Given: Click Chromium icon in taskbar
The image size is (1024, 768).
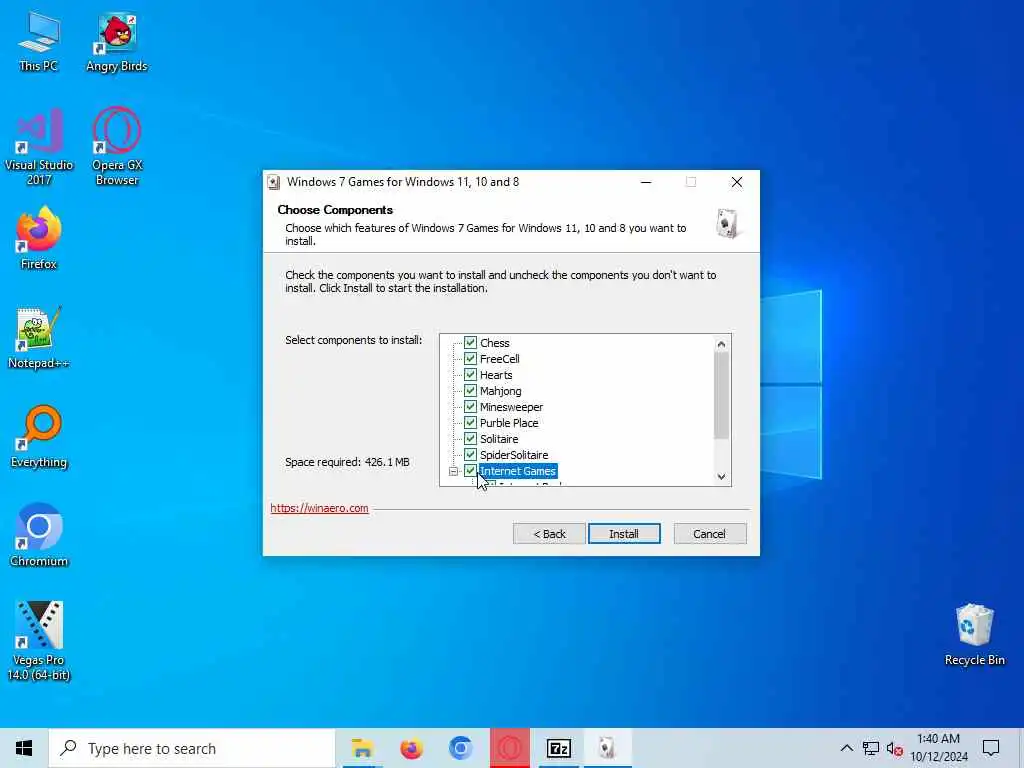Looking at the screenshot, I should coord(460,748).
